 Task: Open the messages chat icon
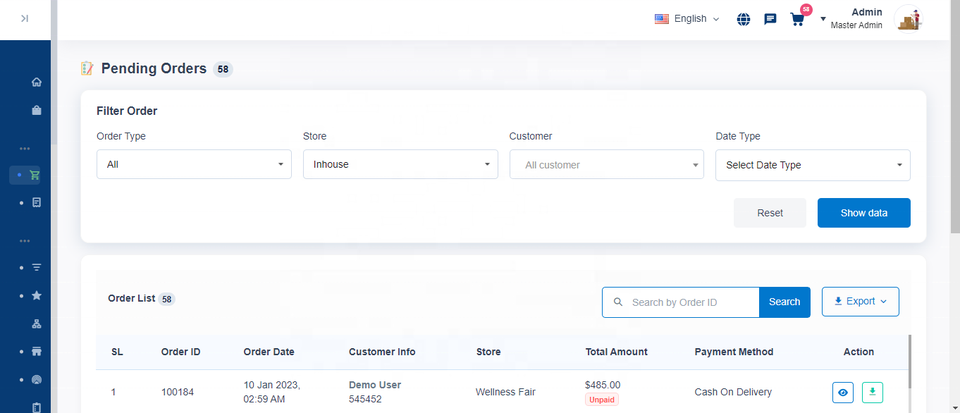click(x=770, y=19)
